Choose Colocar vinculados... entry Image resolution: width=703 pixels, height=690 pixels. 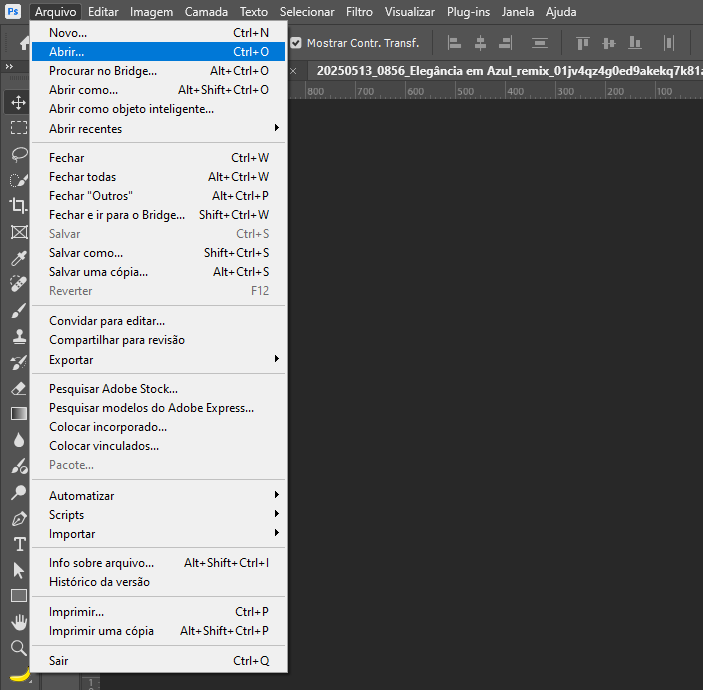point(158,446)
